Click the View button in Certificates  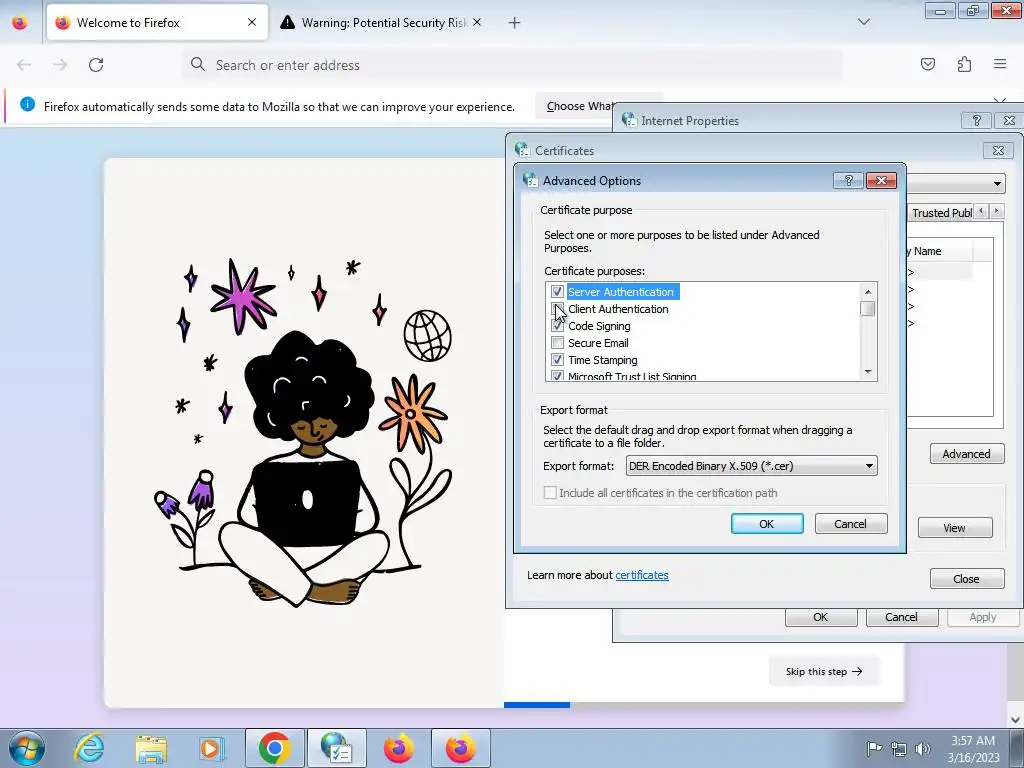955,528
